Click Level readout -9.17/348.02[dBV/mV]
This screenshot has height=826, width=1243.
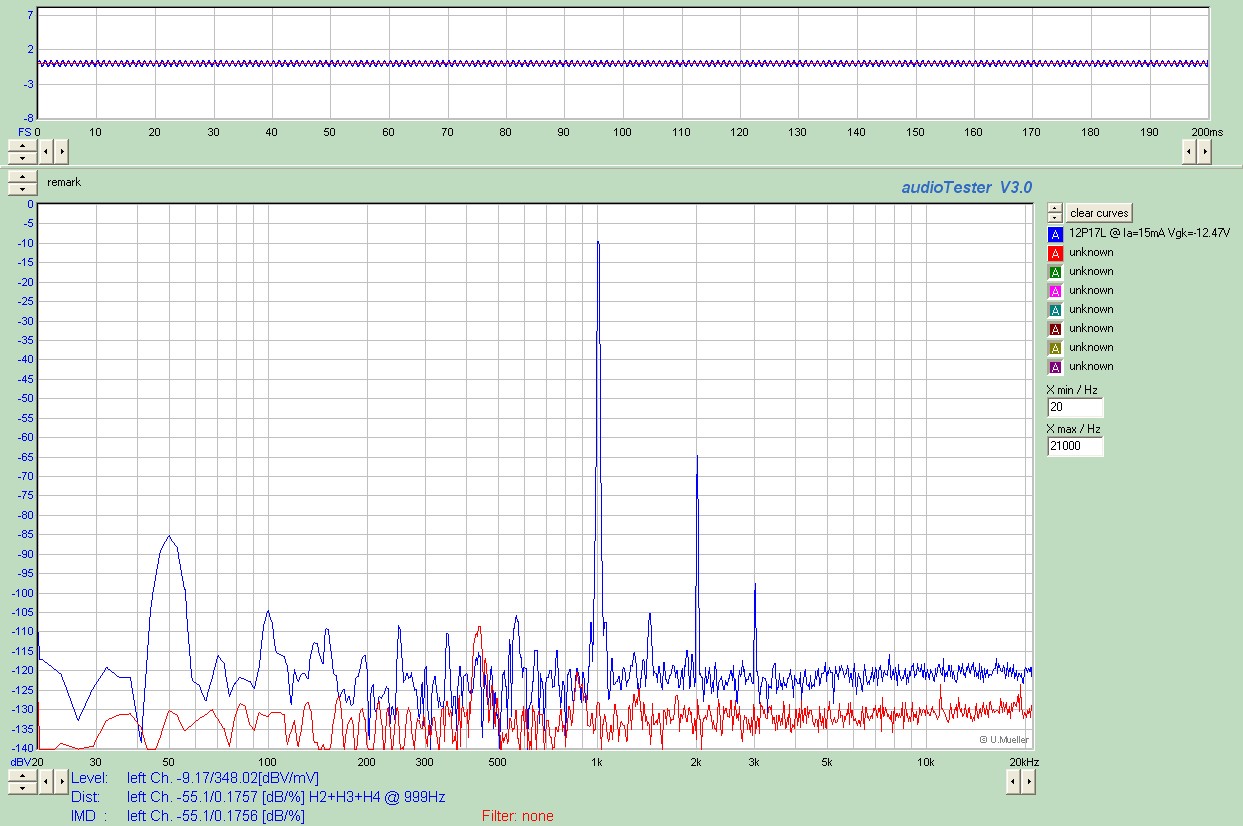coord(248,777)
